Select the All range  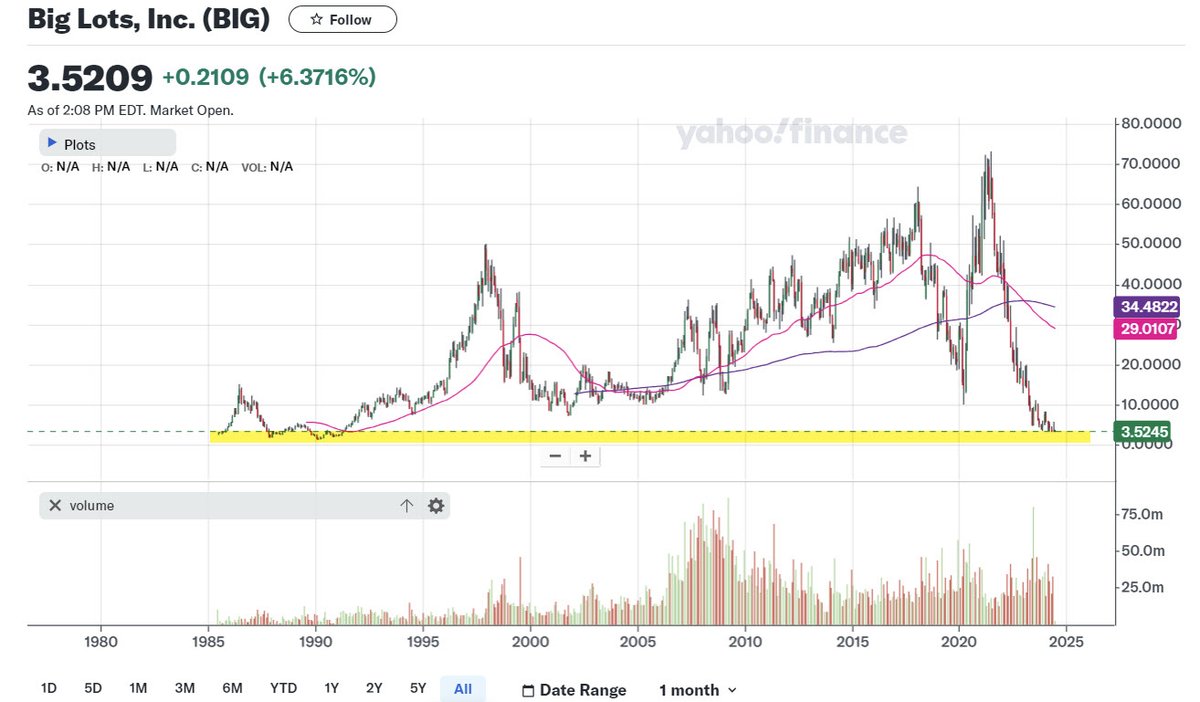(463, 688)
